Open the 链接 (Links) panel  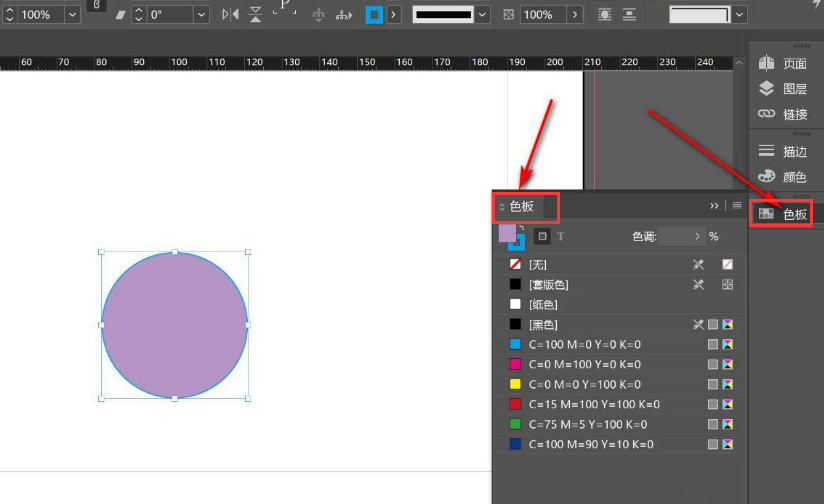(x=782, y=114)
